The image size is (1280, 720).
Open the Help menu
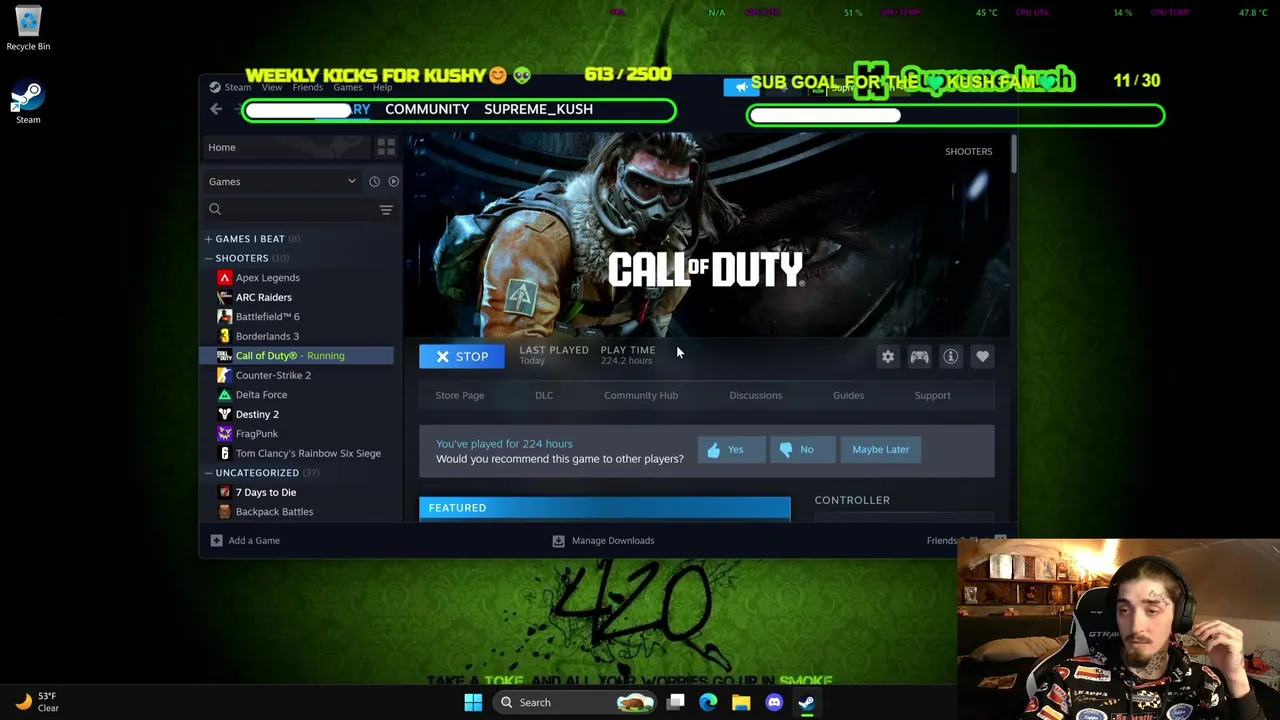382,87
